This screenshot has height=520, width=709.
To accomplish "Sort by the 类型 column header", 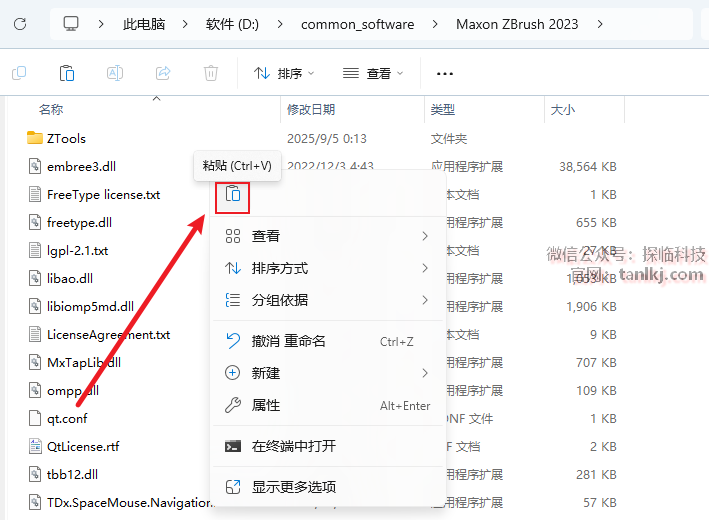I will (443, 109).
